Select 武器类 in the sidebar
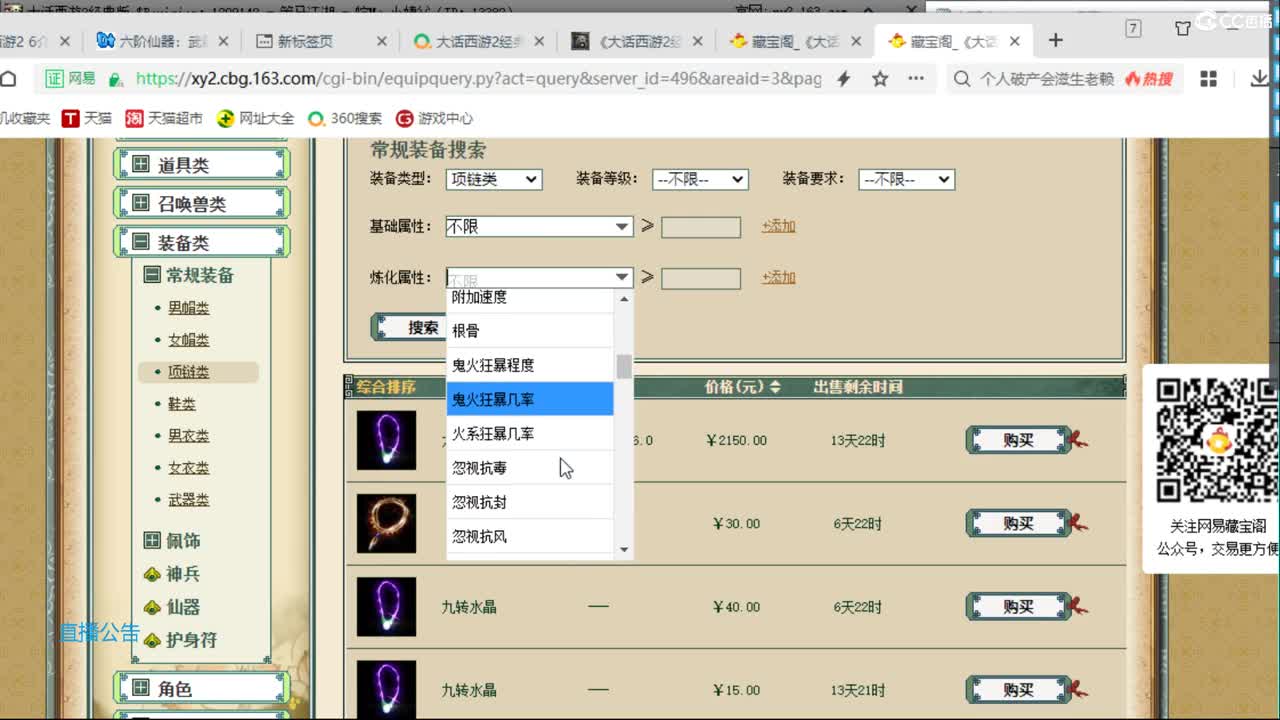Image resolution: width=1280 pixels, height=720 pixels. (x=188, y=500)
